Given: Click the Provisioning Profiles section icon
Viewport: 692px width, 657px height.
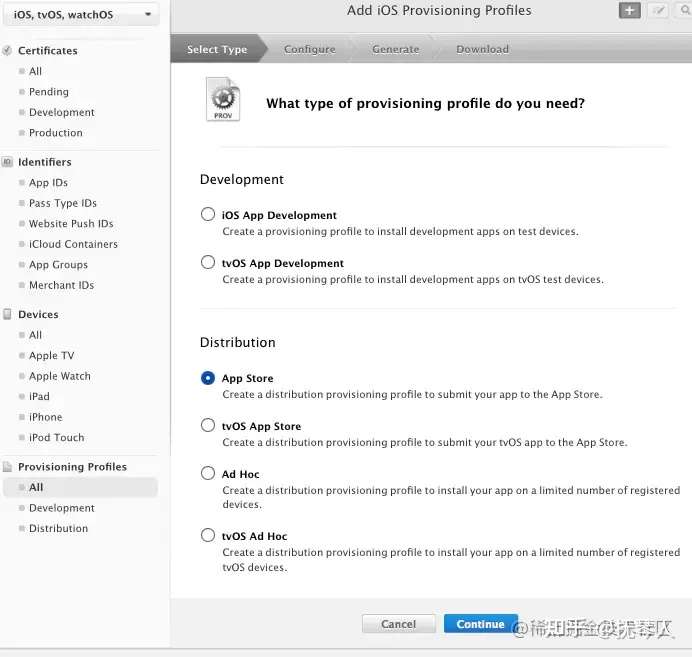Looking at the screenshot, I should pos(8,467).
